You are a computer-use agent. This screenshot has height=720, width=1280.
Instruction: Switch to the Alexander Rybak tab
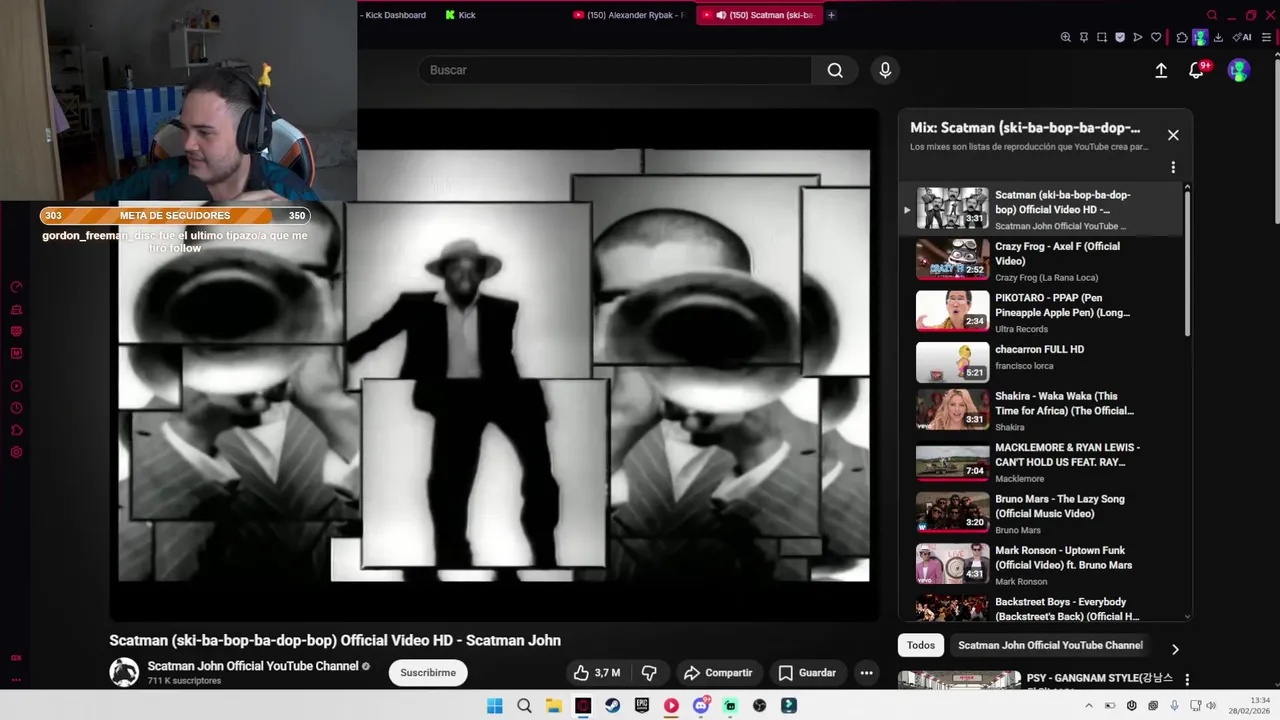tap(629, 15)
